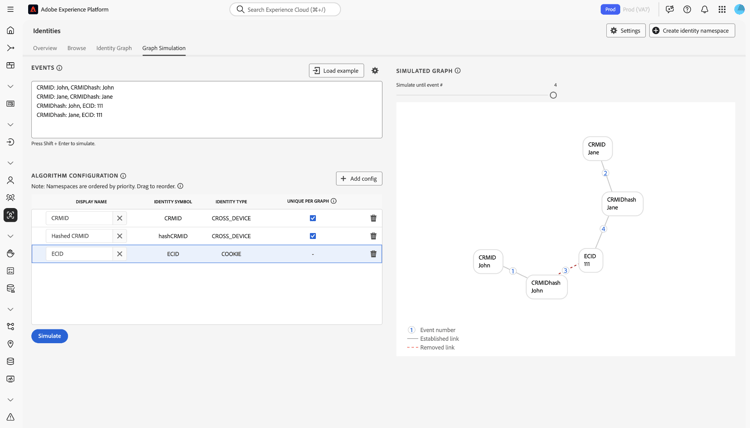Viewport: 750px width, 428px height.
Task: Open the help question mark icon
Action: pyautogui.click(x=687, y=10)
